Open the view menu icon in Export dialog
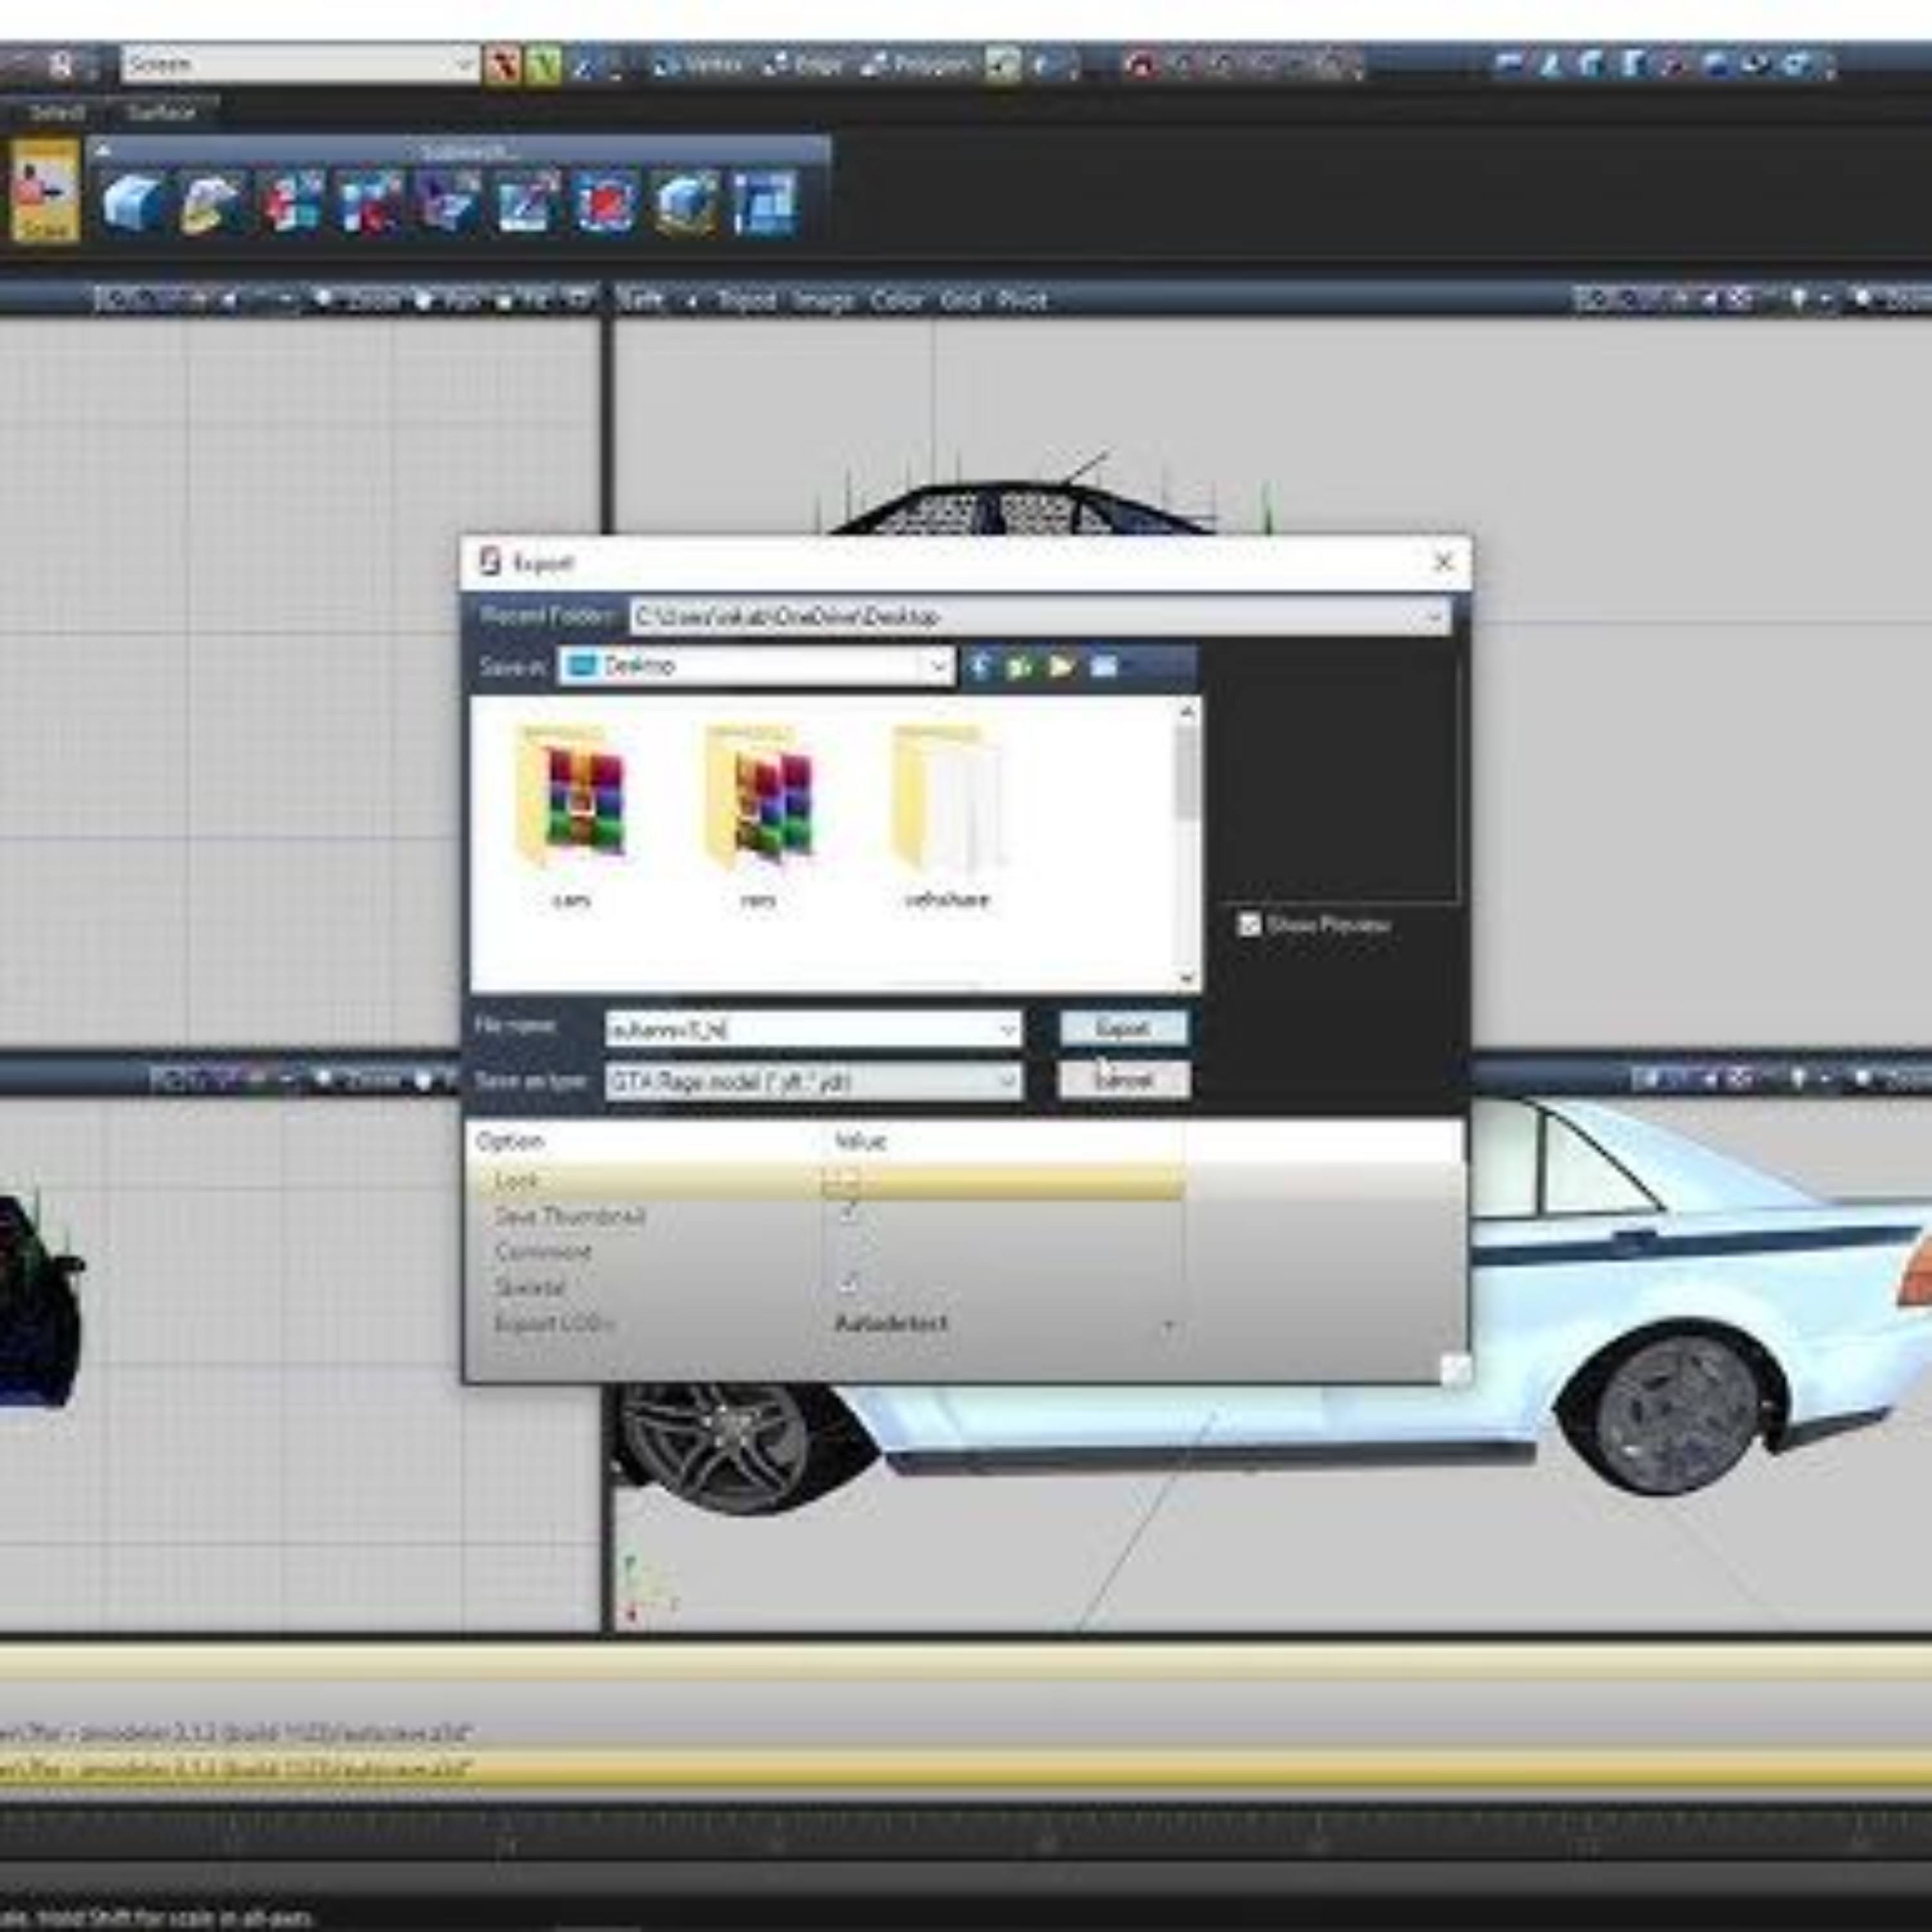 tap(1104, 666)
